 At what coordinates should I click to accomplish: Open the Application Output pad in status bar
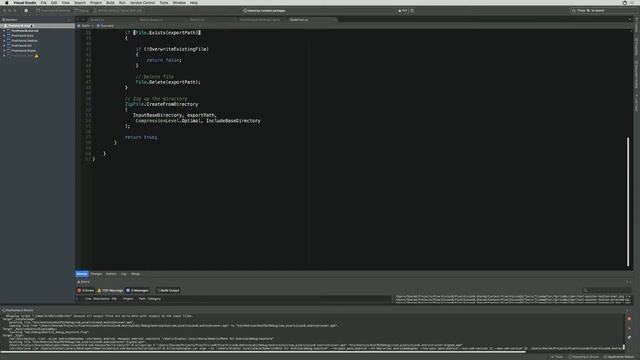618,357
